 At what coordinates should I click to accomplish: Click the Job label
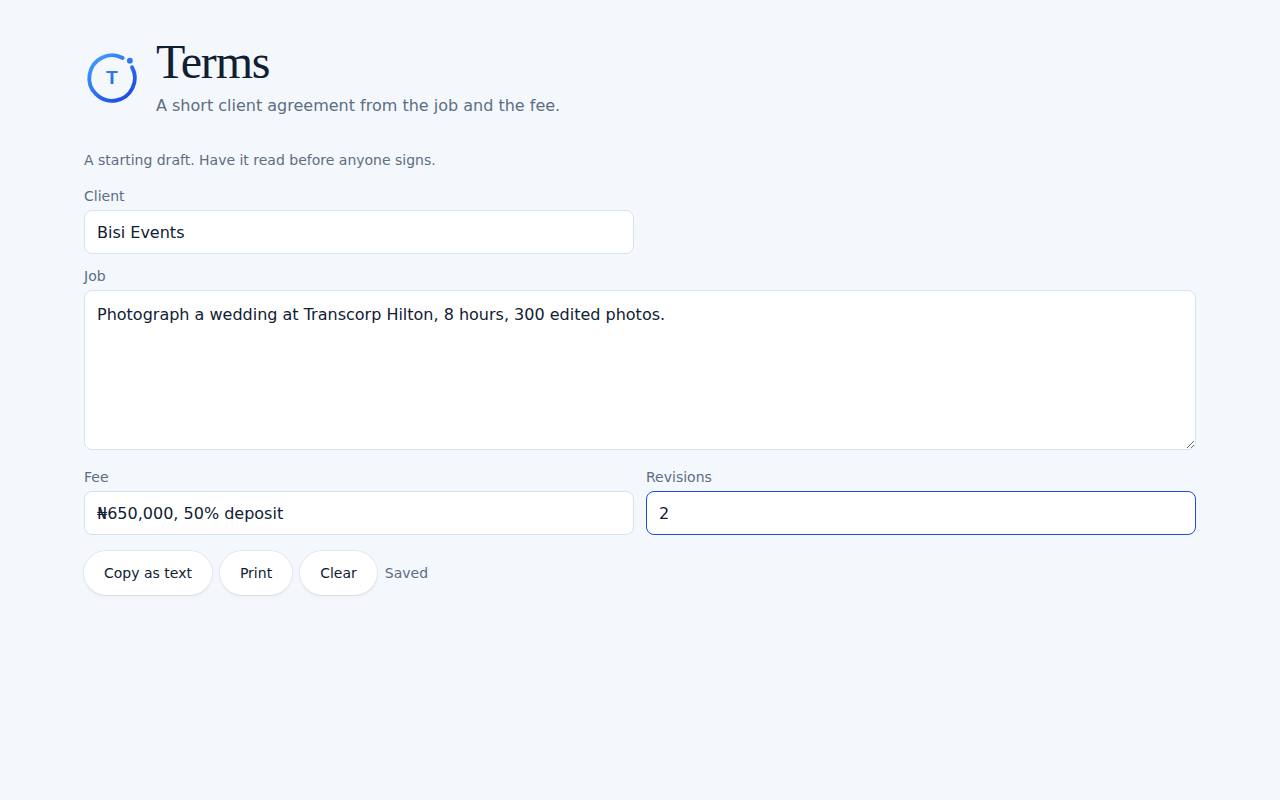coord(94,276)
